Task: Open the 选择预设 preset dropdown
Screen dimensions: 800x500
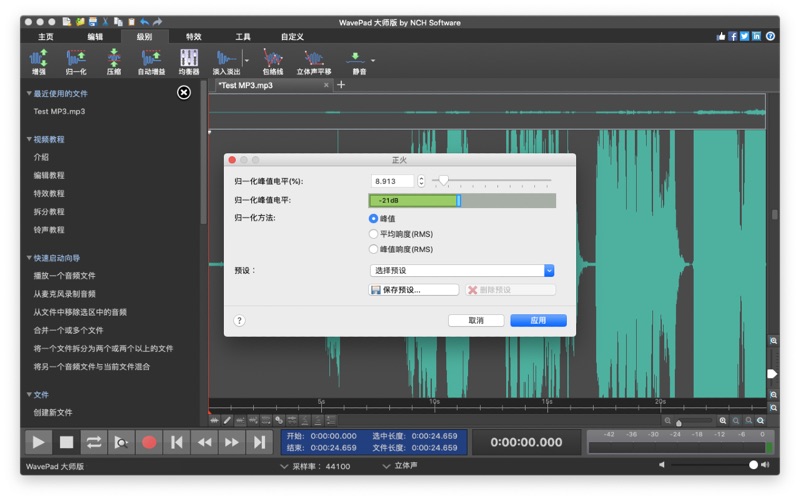Action: click(461, 271)
